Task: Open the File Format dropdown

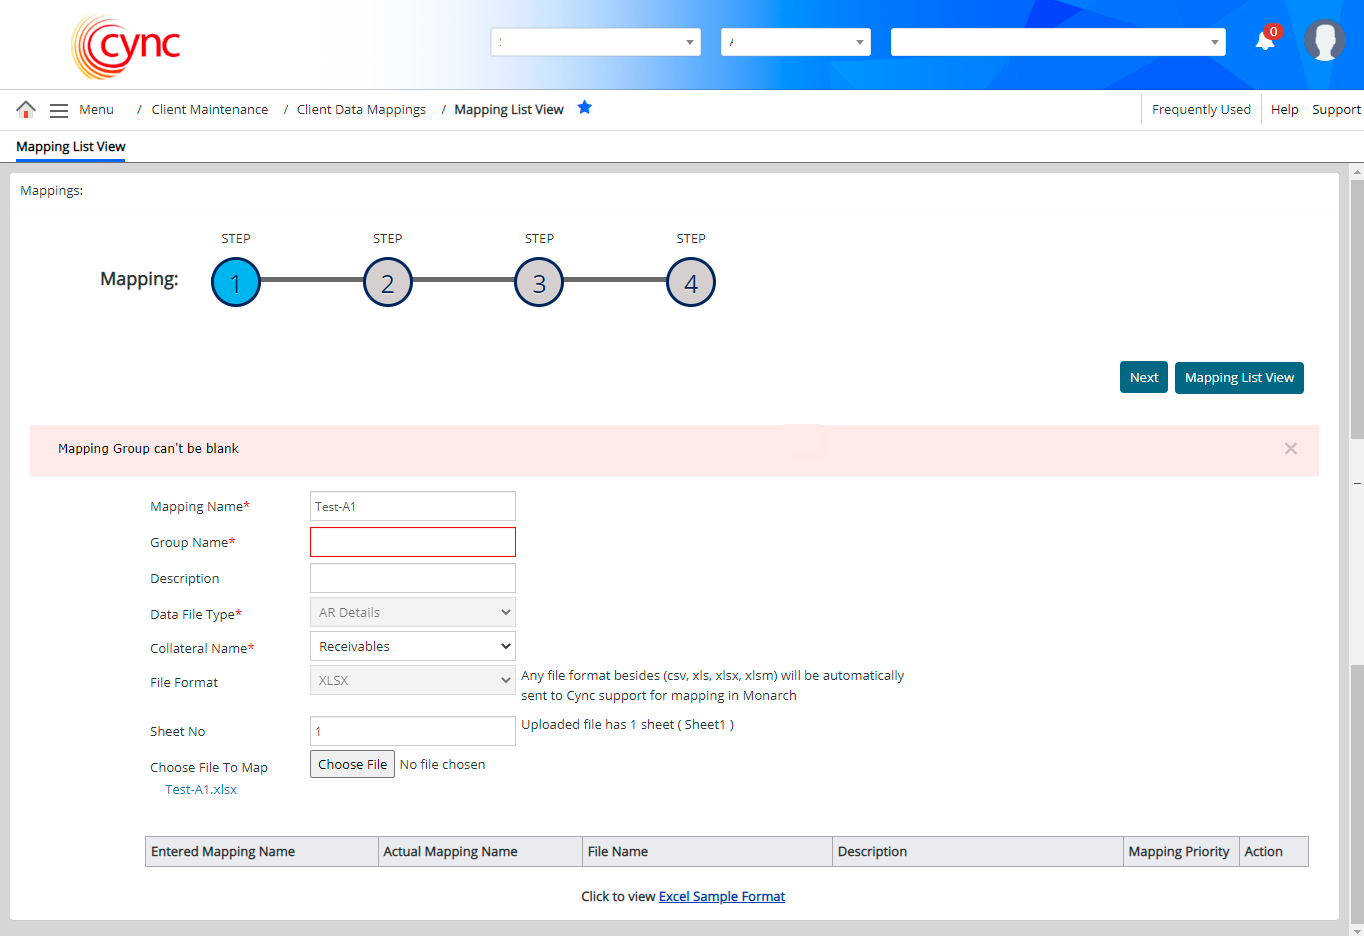Action: 412,681
